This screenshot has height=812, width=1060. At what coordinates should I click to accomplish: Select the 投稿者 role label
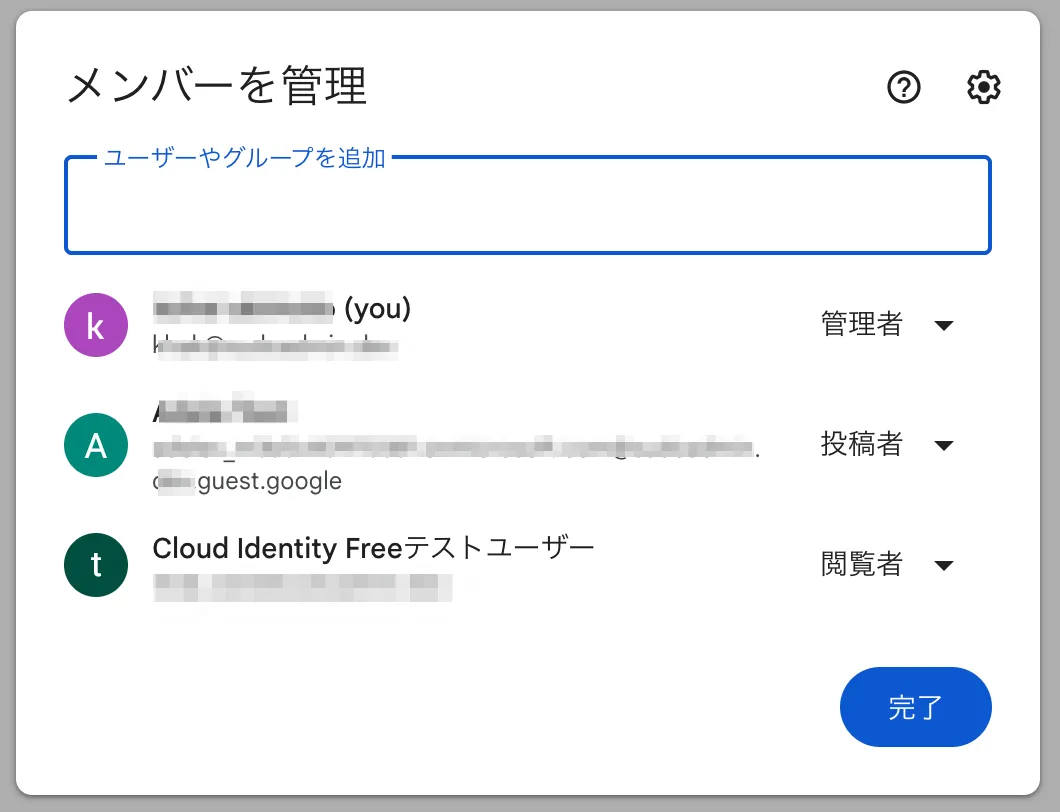tap(862, 445)
